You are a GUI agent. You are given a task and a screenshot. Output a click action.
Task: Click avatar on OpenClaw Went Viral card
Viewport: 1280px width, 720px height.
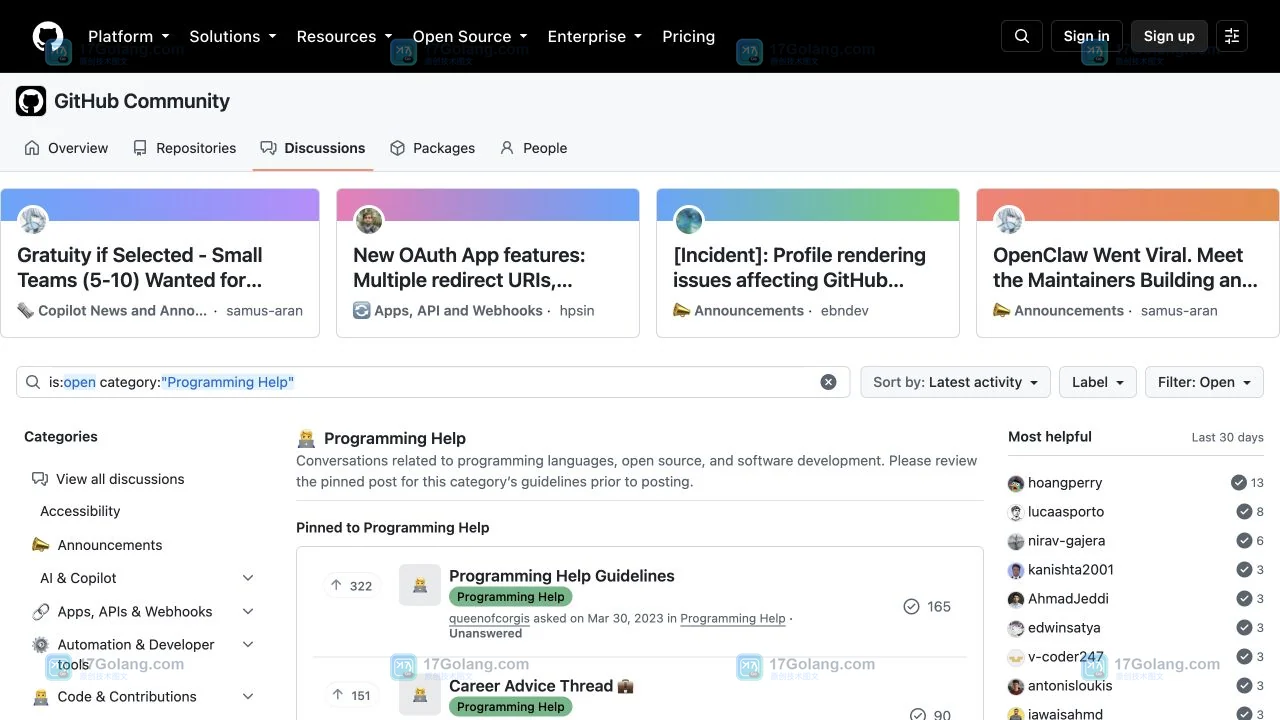pos(1009,220)
